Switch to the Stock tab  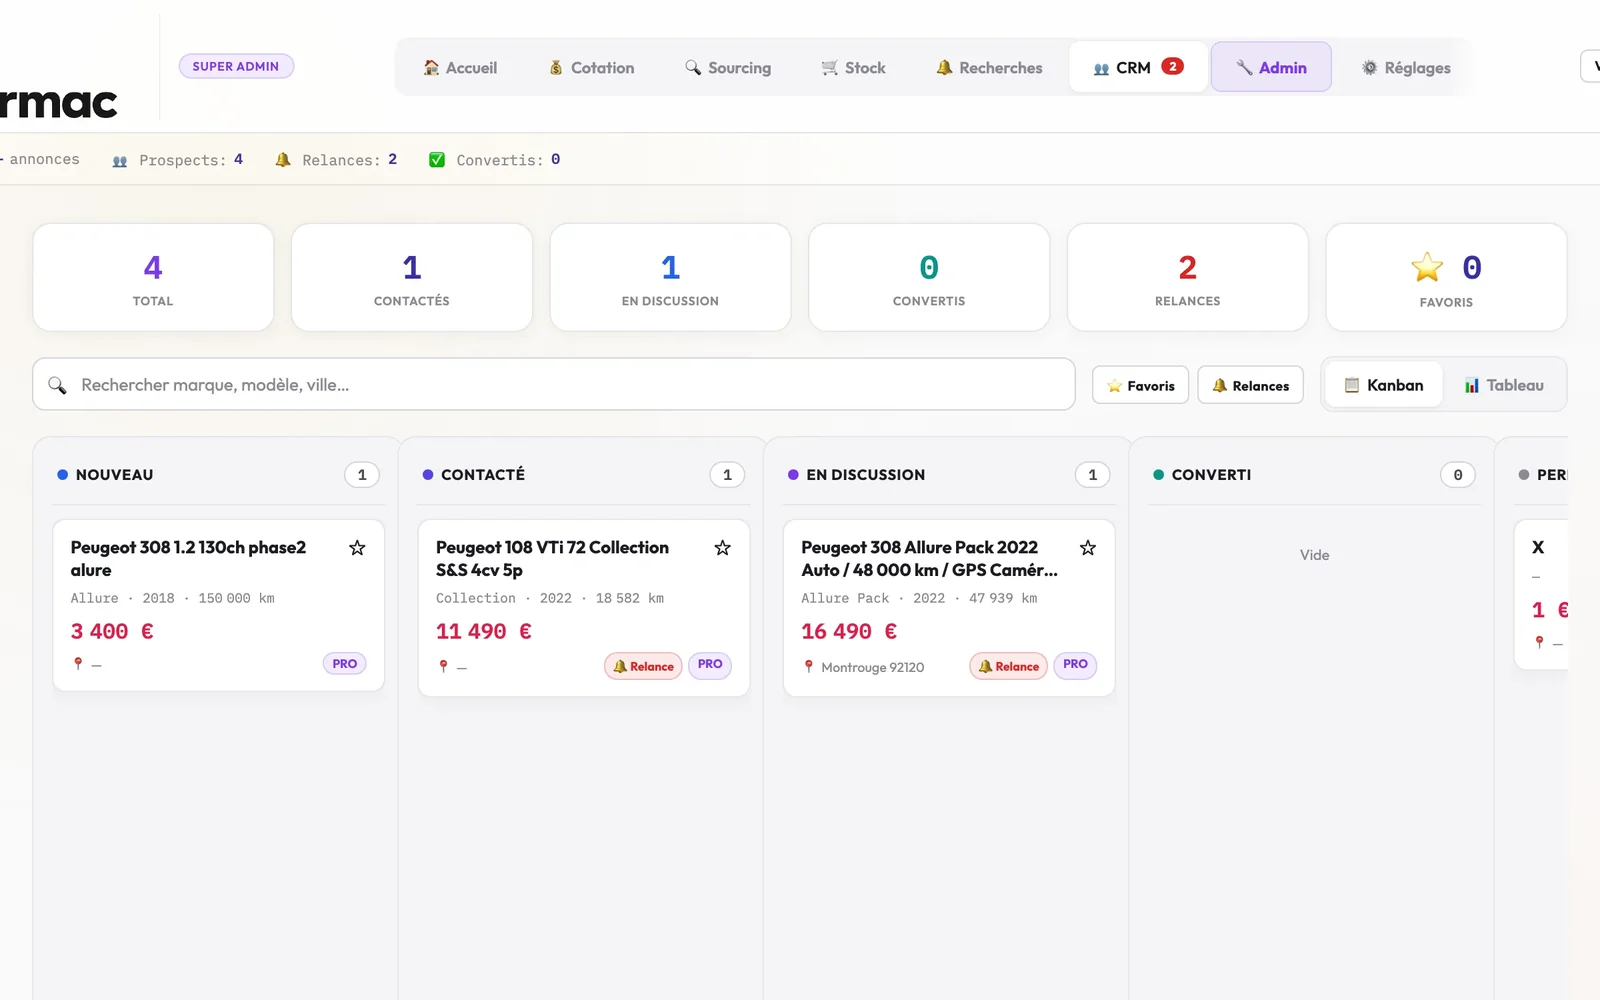(x=853, y=68)
